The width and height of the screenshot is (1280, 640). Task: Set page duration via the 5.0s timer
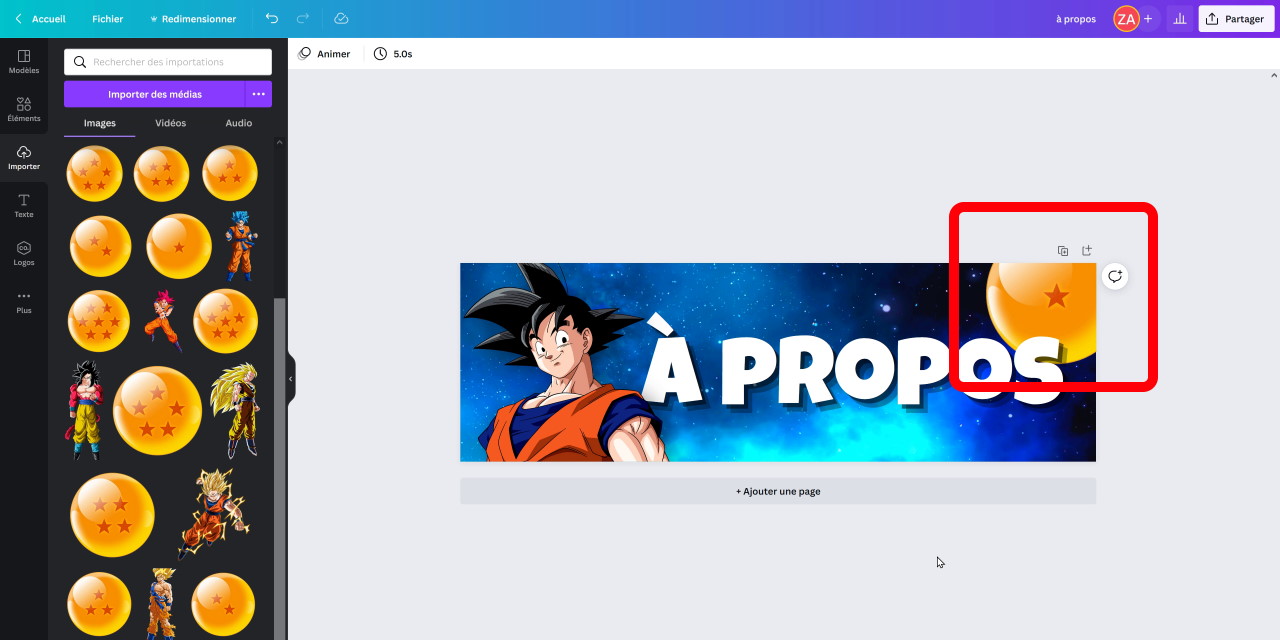(393, 54)
